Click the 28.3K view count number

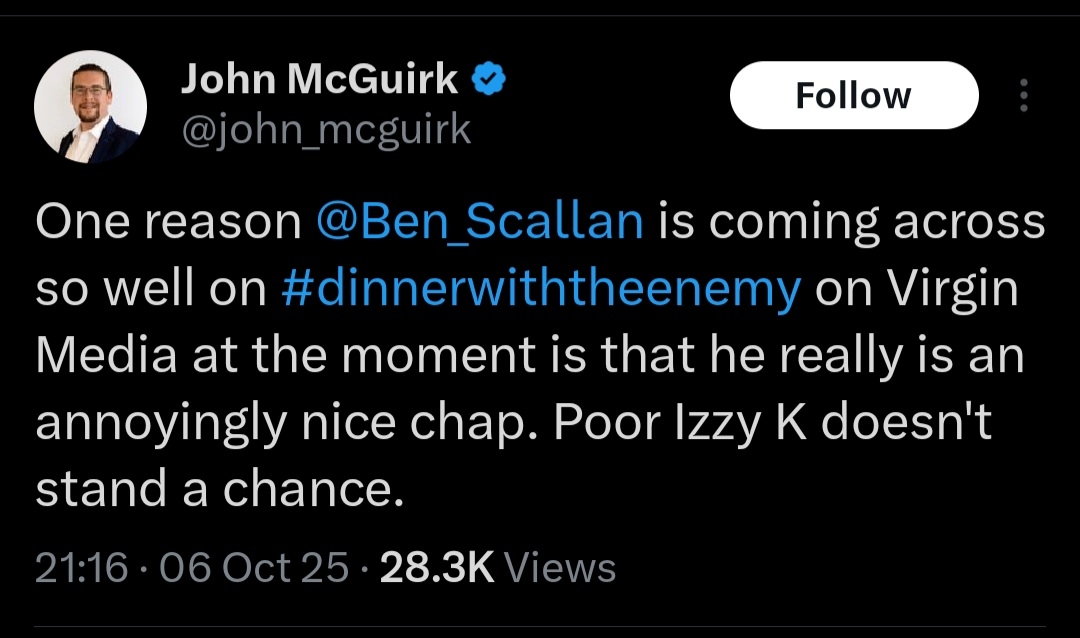[437, 568]
